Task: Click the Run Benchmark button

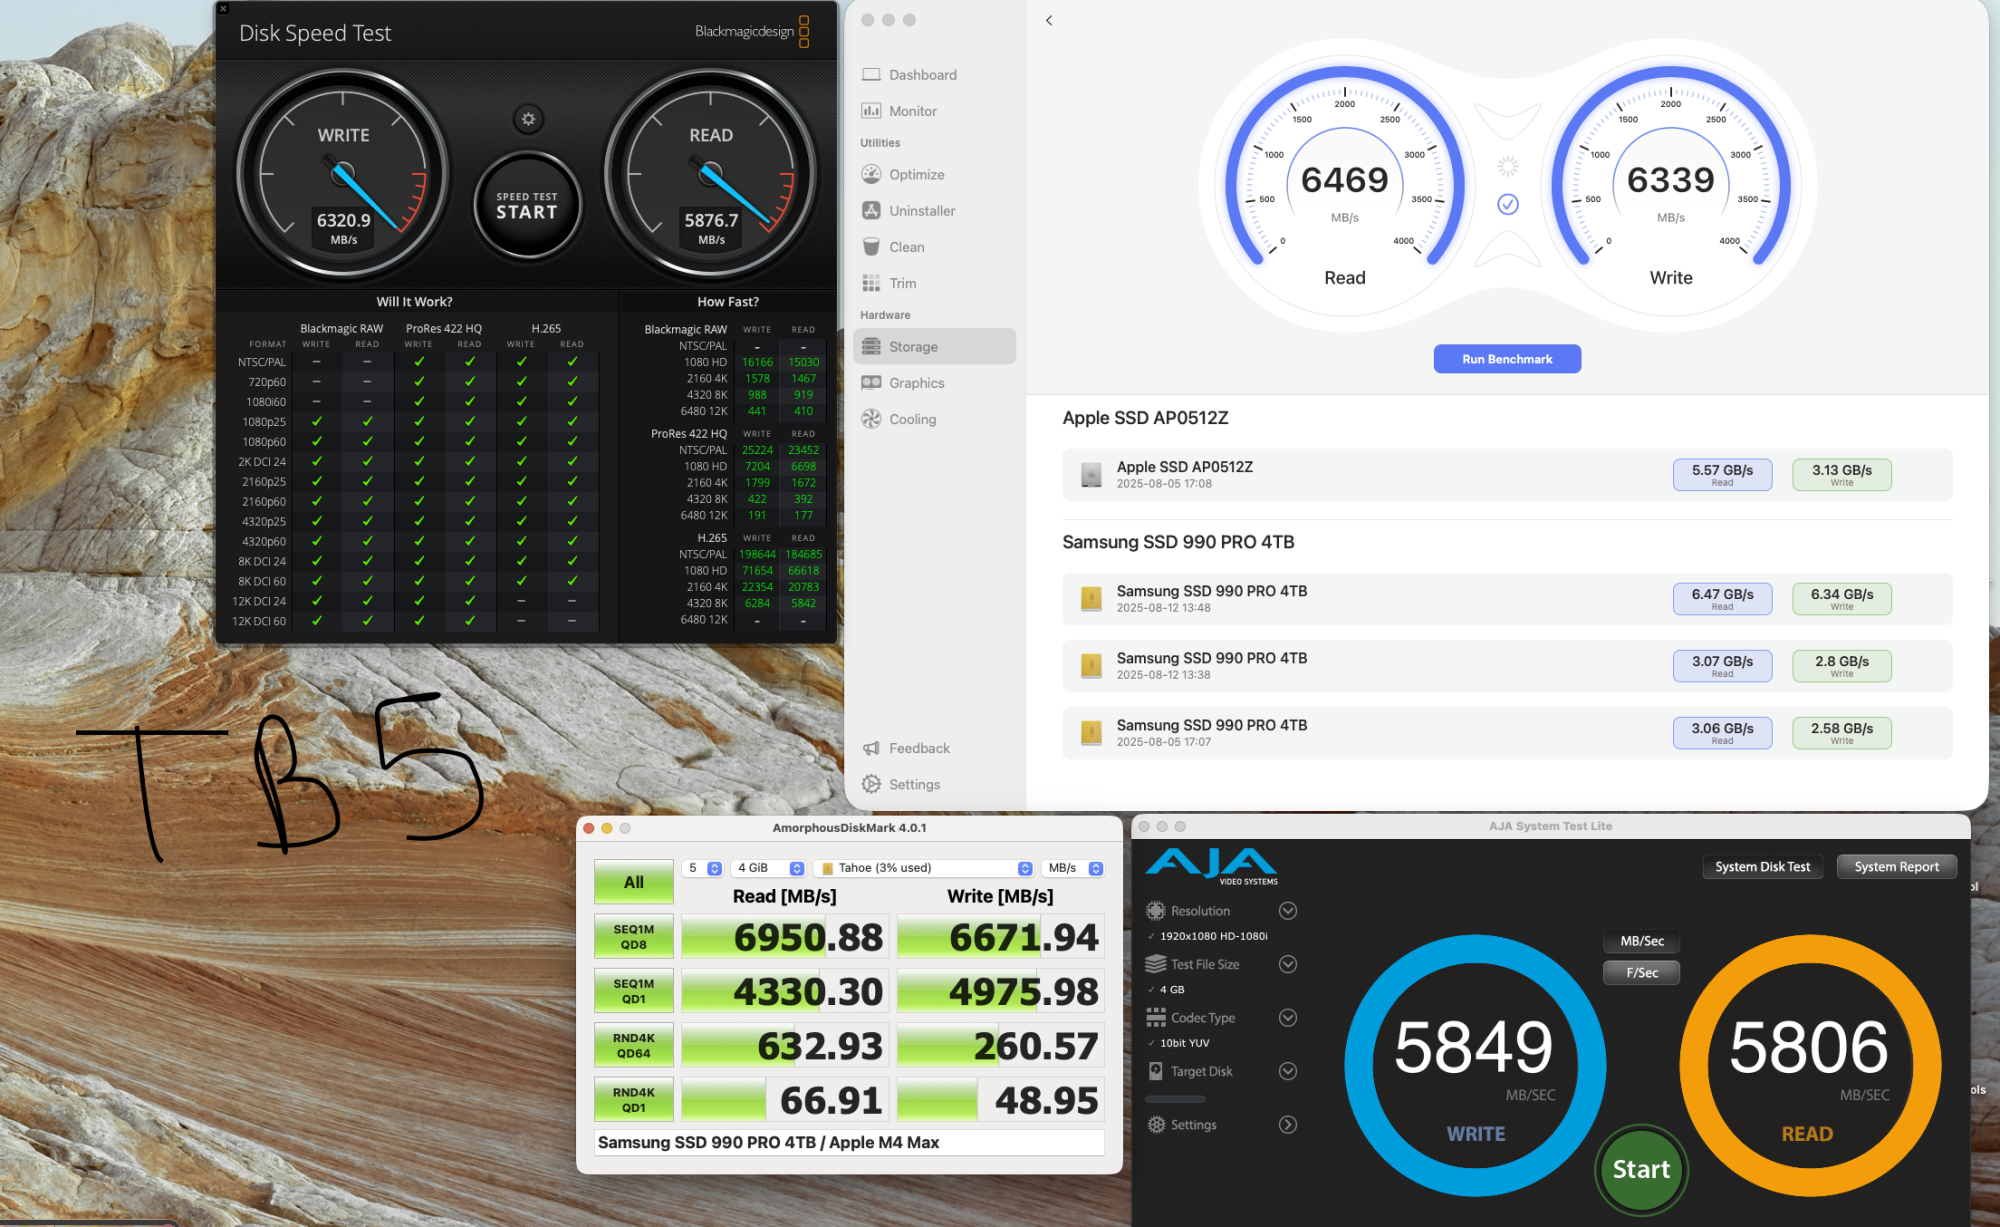Action: click(1507, 358)
